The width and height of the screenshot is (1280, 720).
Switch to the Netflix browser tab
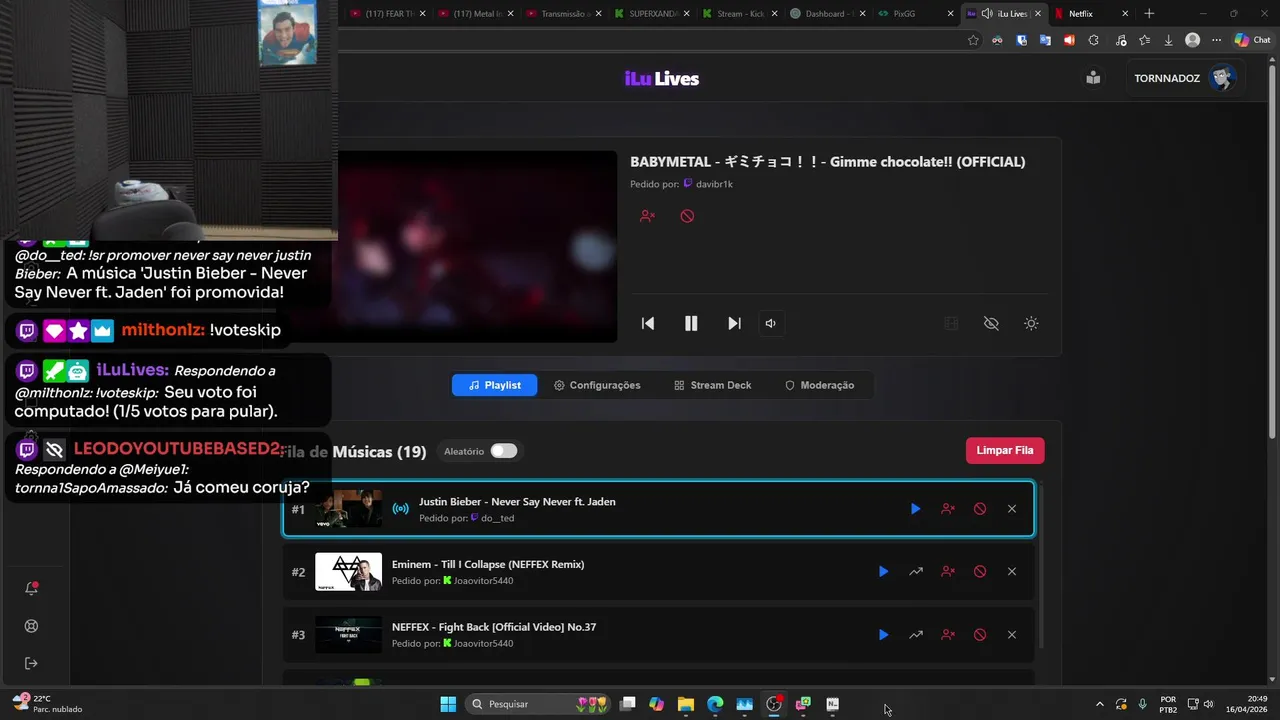1092,14
